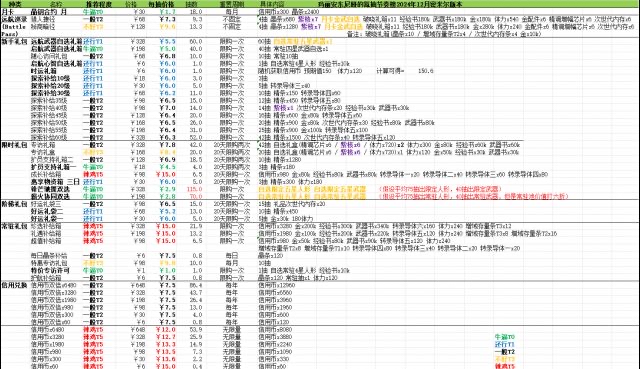Click the 常驻礼包 category cell
Image resolution: width=640 pixels, height=369 pixels.
pos(14,226)
